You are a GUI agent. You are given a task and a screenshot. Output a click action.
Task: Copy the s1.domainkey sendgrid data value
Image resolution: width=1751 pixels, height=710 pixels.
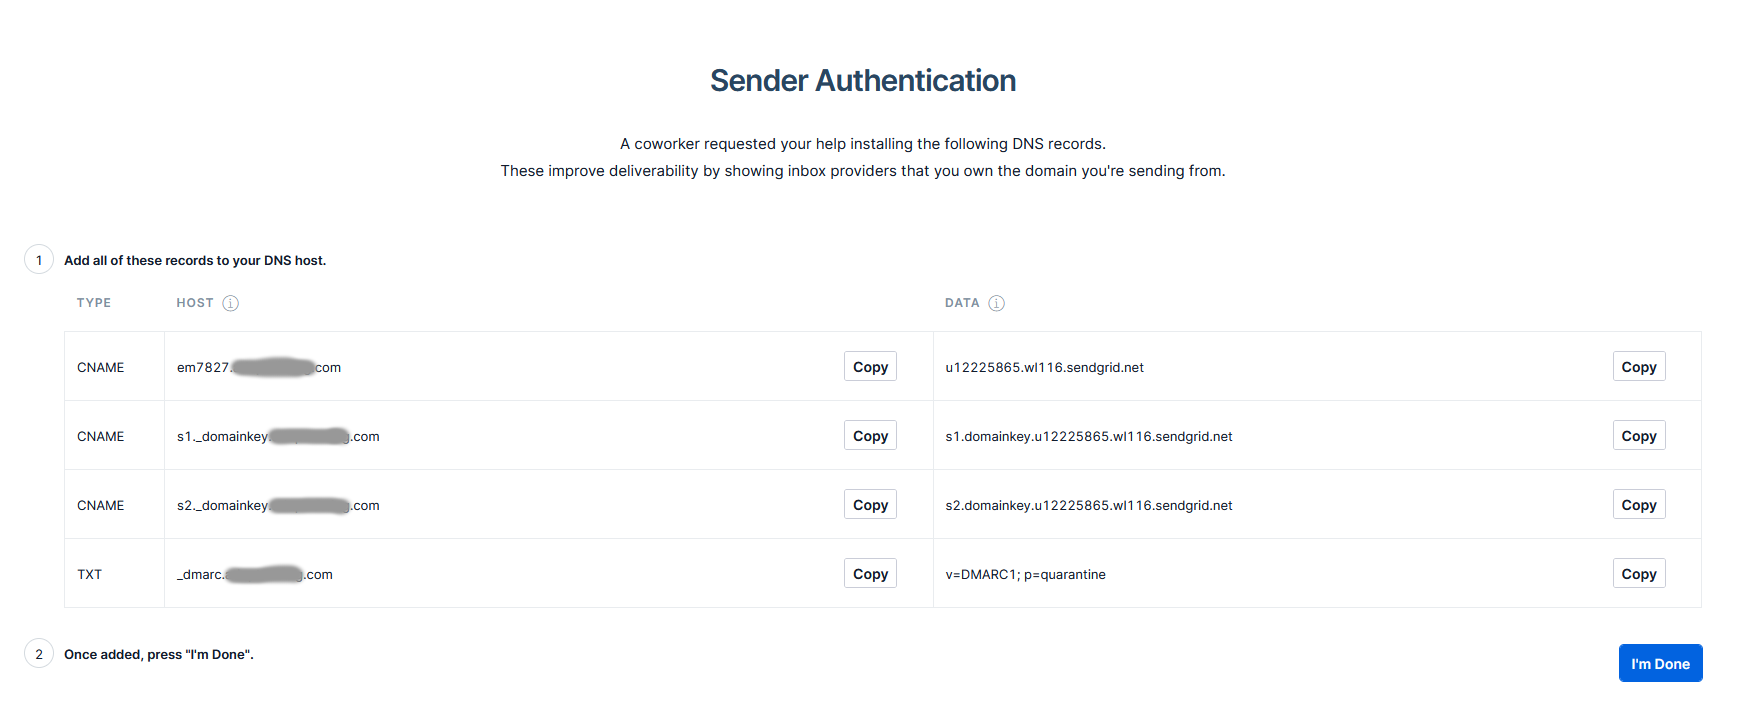click(1638, 436)
